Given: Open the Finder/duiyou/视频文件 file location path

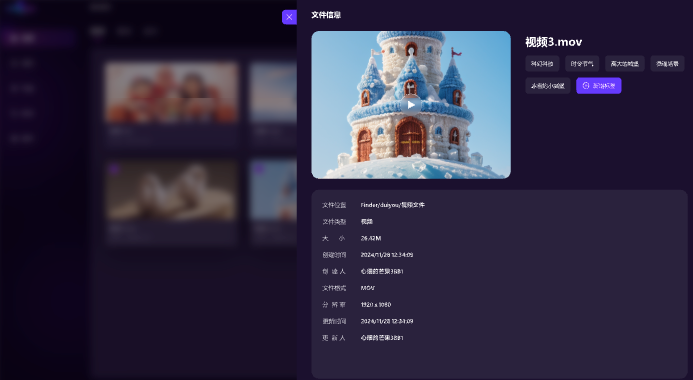Looking at the screenshot, I should coord(392,205).
